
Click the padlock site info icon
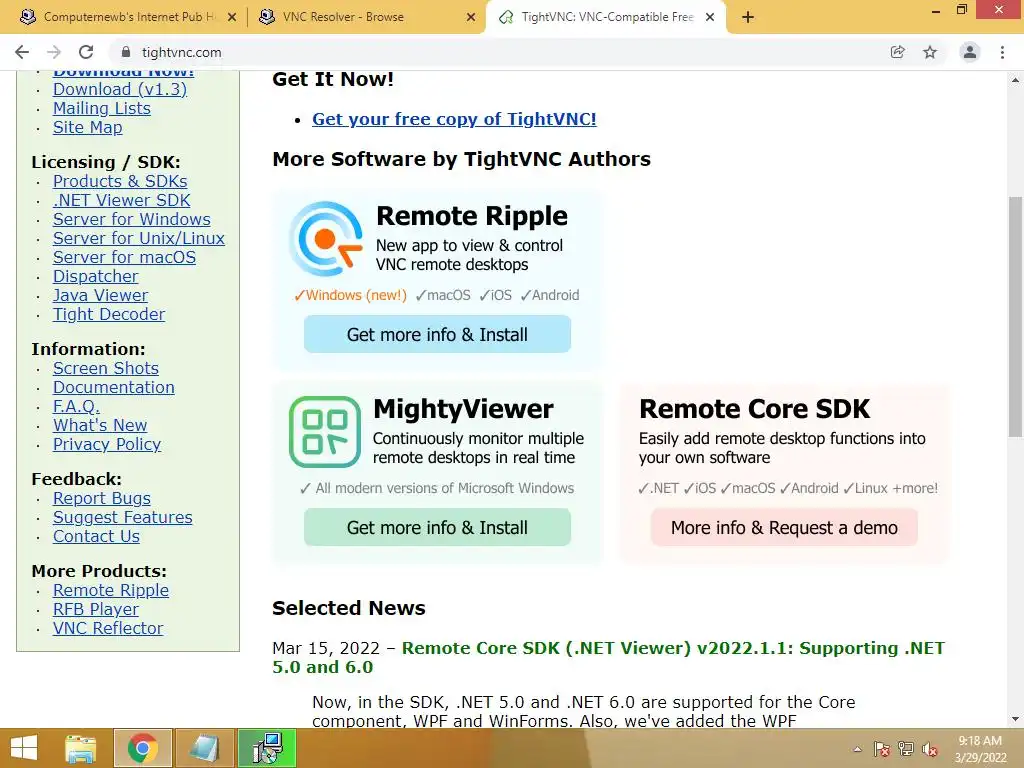point(126,52)
